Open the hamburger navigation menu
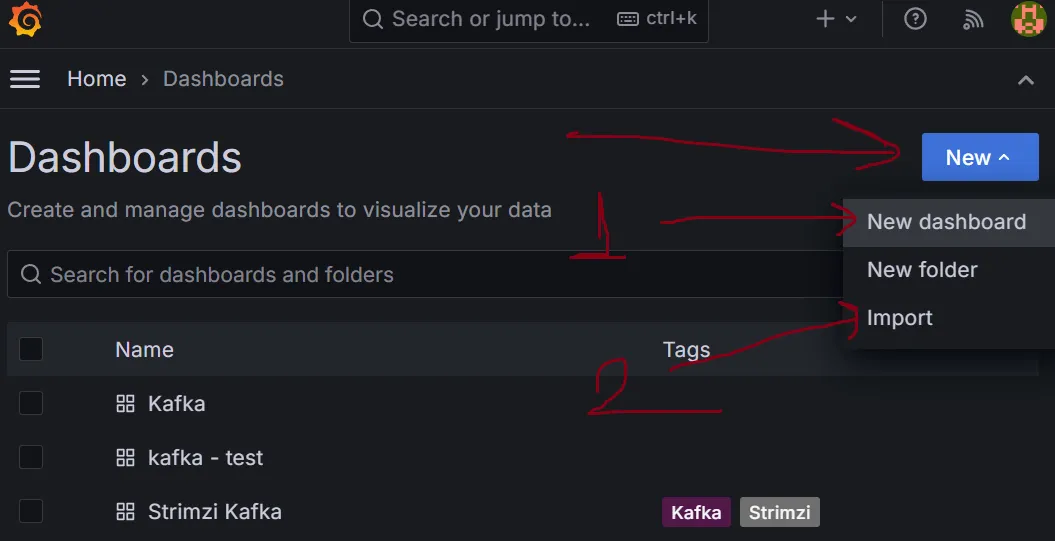1055x541 pixels. click(25, 79)
